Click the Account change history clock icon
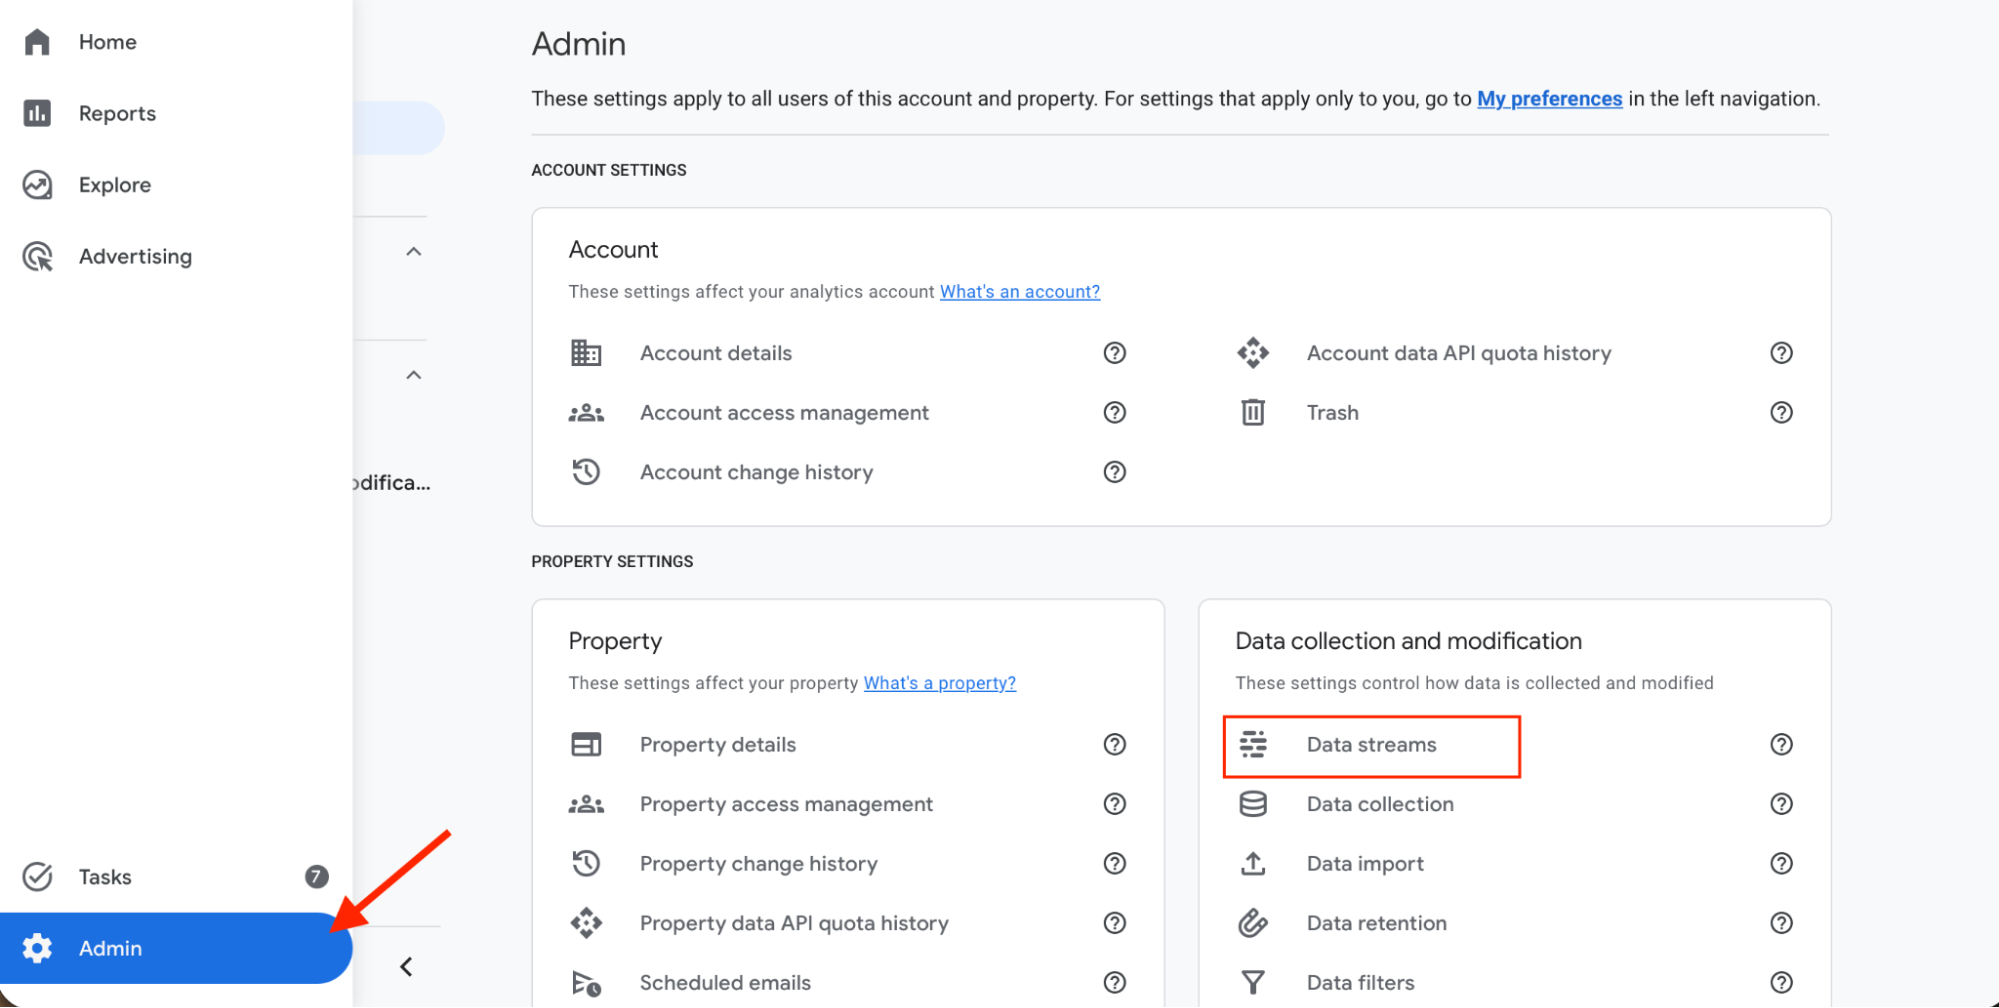The image size is (1999, 1008). click(586, 471)
